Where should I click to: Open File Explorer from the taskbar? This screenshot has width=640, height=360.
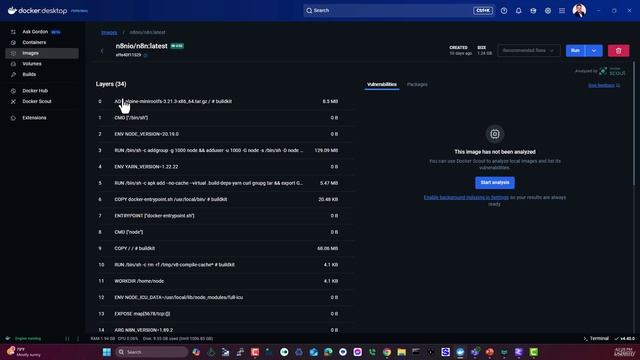point(401,352)
